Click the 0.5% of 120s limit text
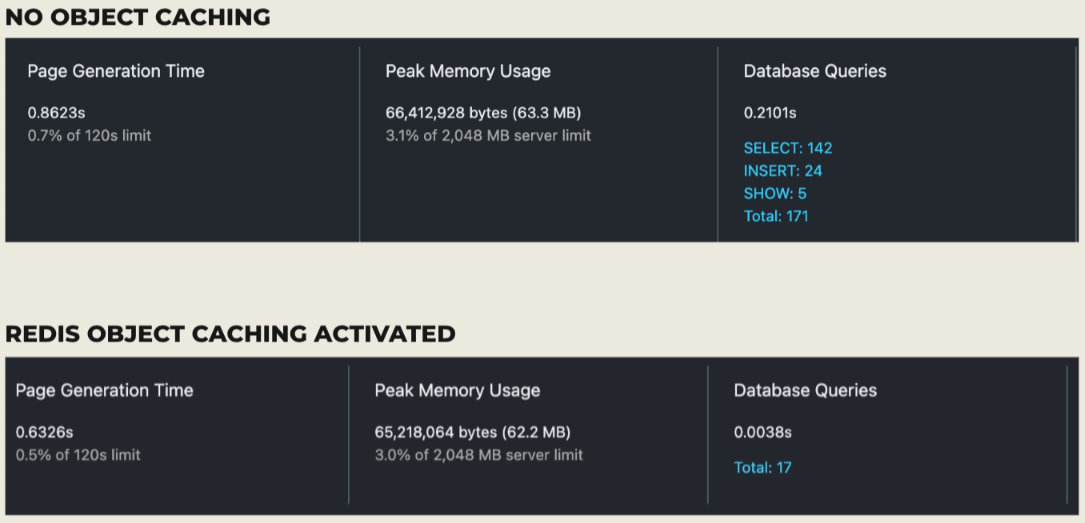Viewport: 1085px width, 523px height. [x=78, y=455]
